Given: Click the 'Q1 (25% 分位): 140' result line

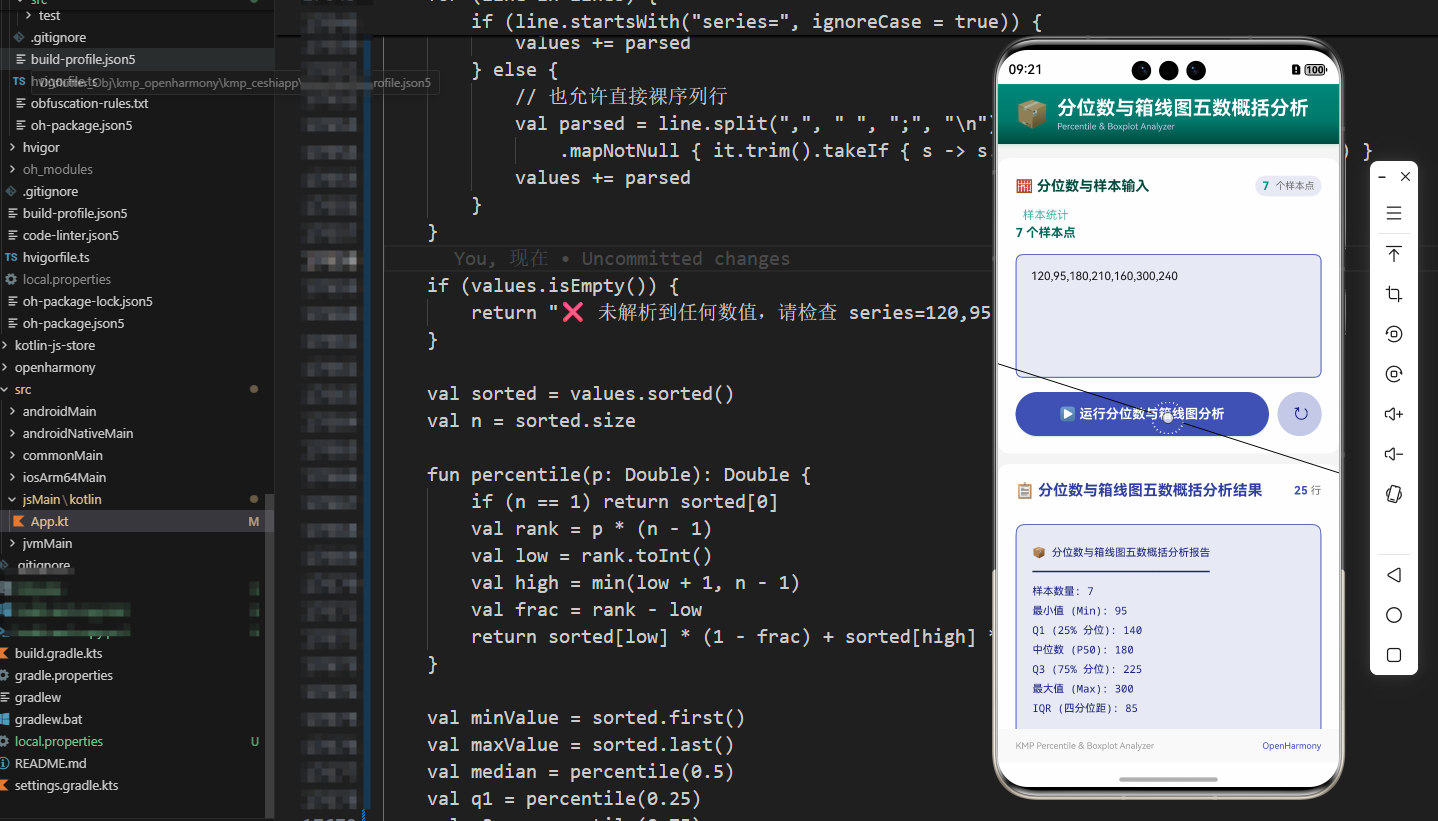Looking at the screenshot, I should (1087, 630).
